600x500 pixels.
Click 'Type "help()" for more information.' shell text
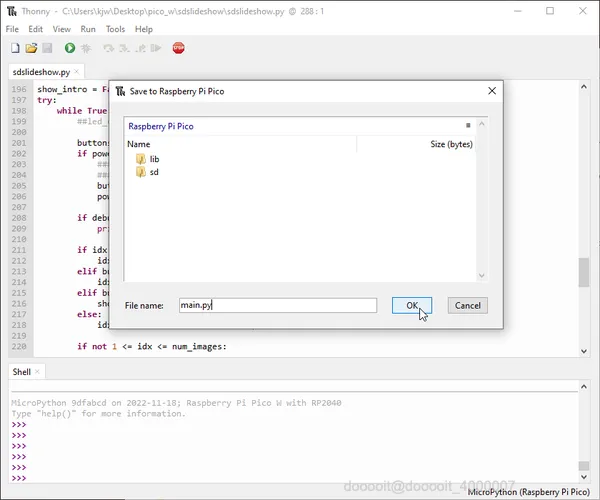98,414
